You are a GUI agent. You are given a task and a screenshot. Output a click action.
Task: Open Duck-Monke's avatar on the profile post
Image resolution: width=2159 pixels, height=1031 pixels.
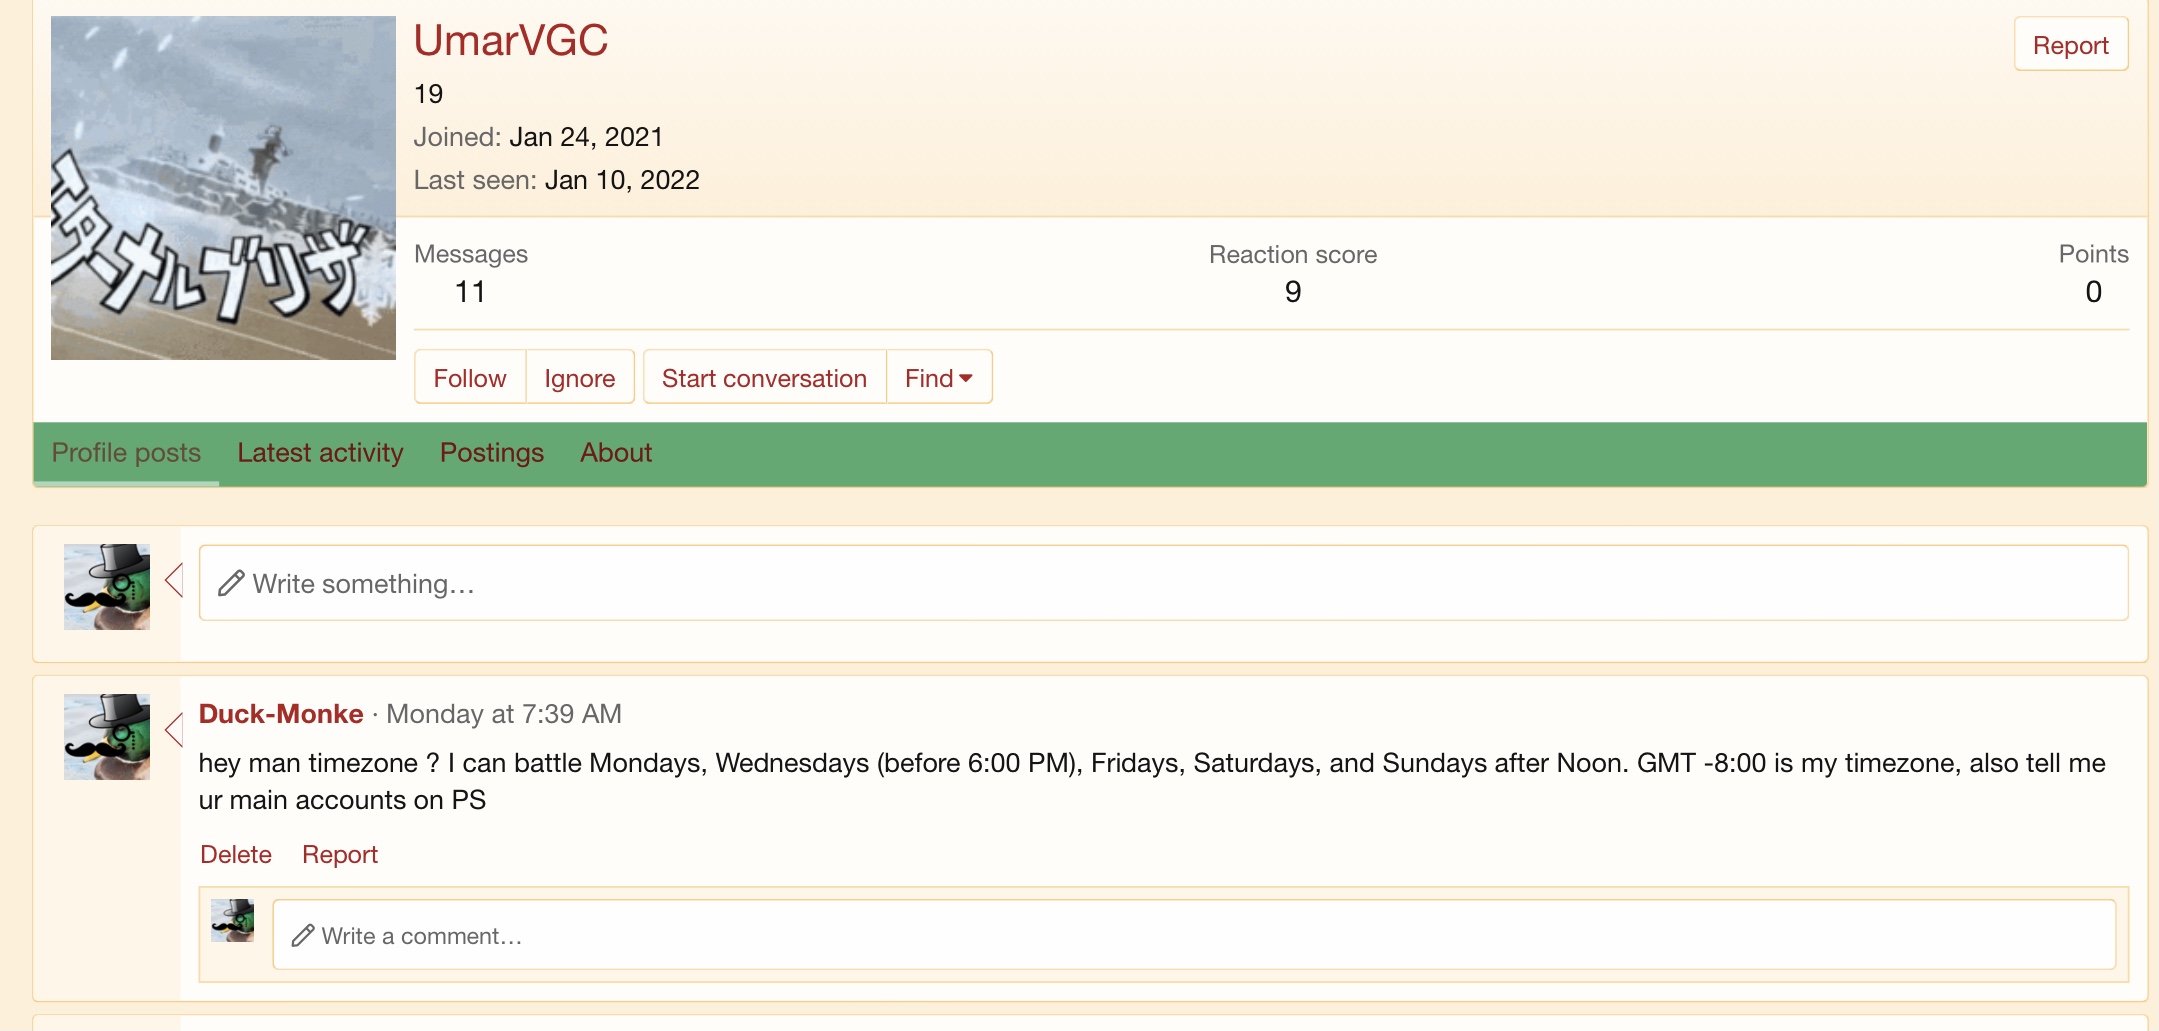pyautogui.click(x=107, y=737)
